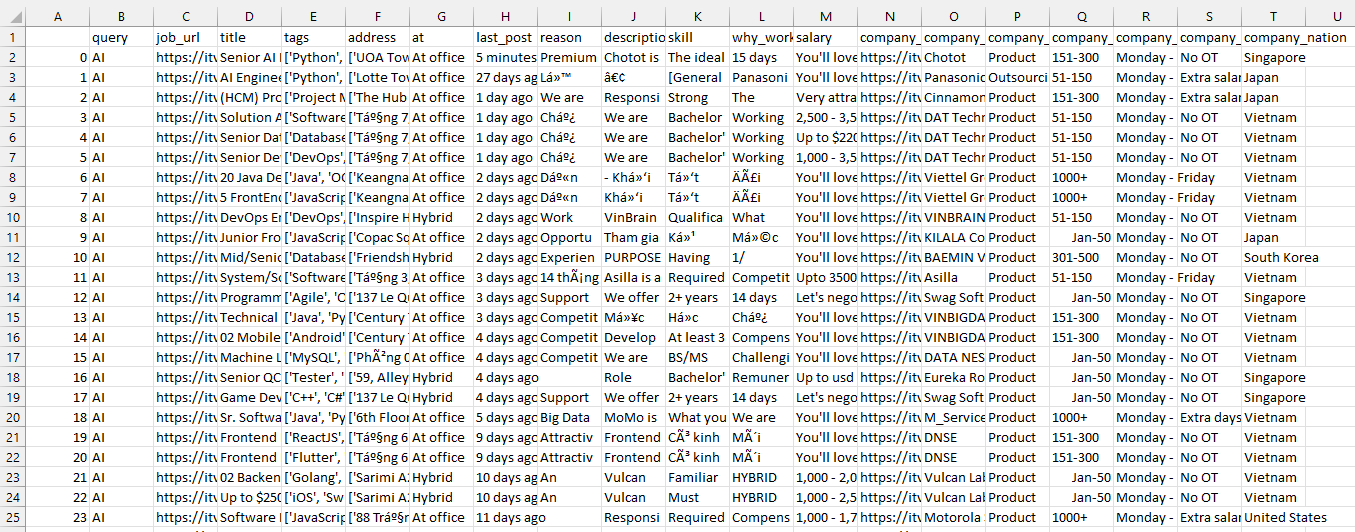Click "['Golang'," tags cell
The image size is (1355, 532).
(x=313, y=477)
